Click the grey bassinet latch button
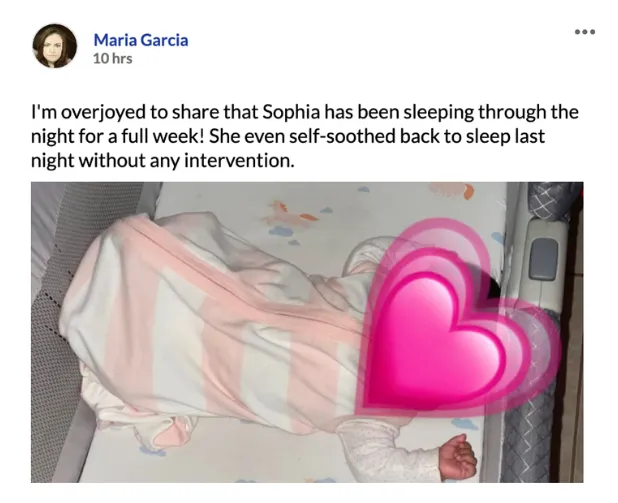 tap(544, 260)
